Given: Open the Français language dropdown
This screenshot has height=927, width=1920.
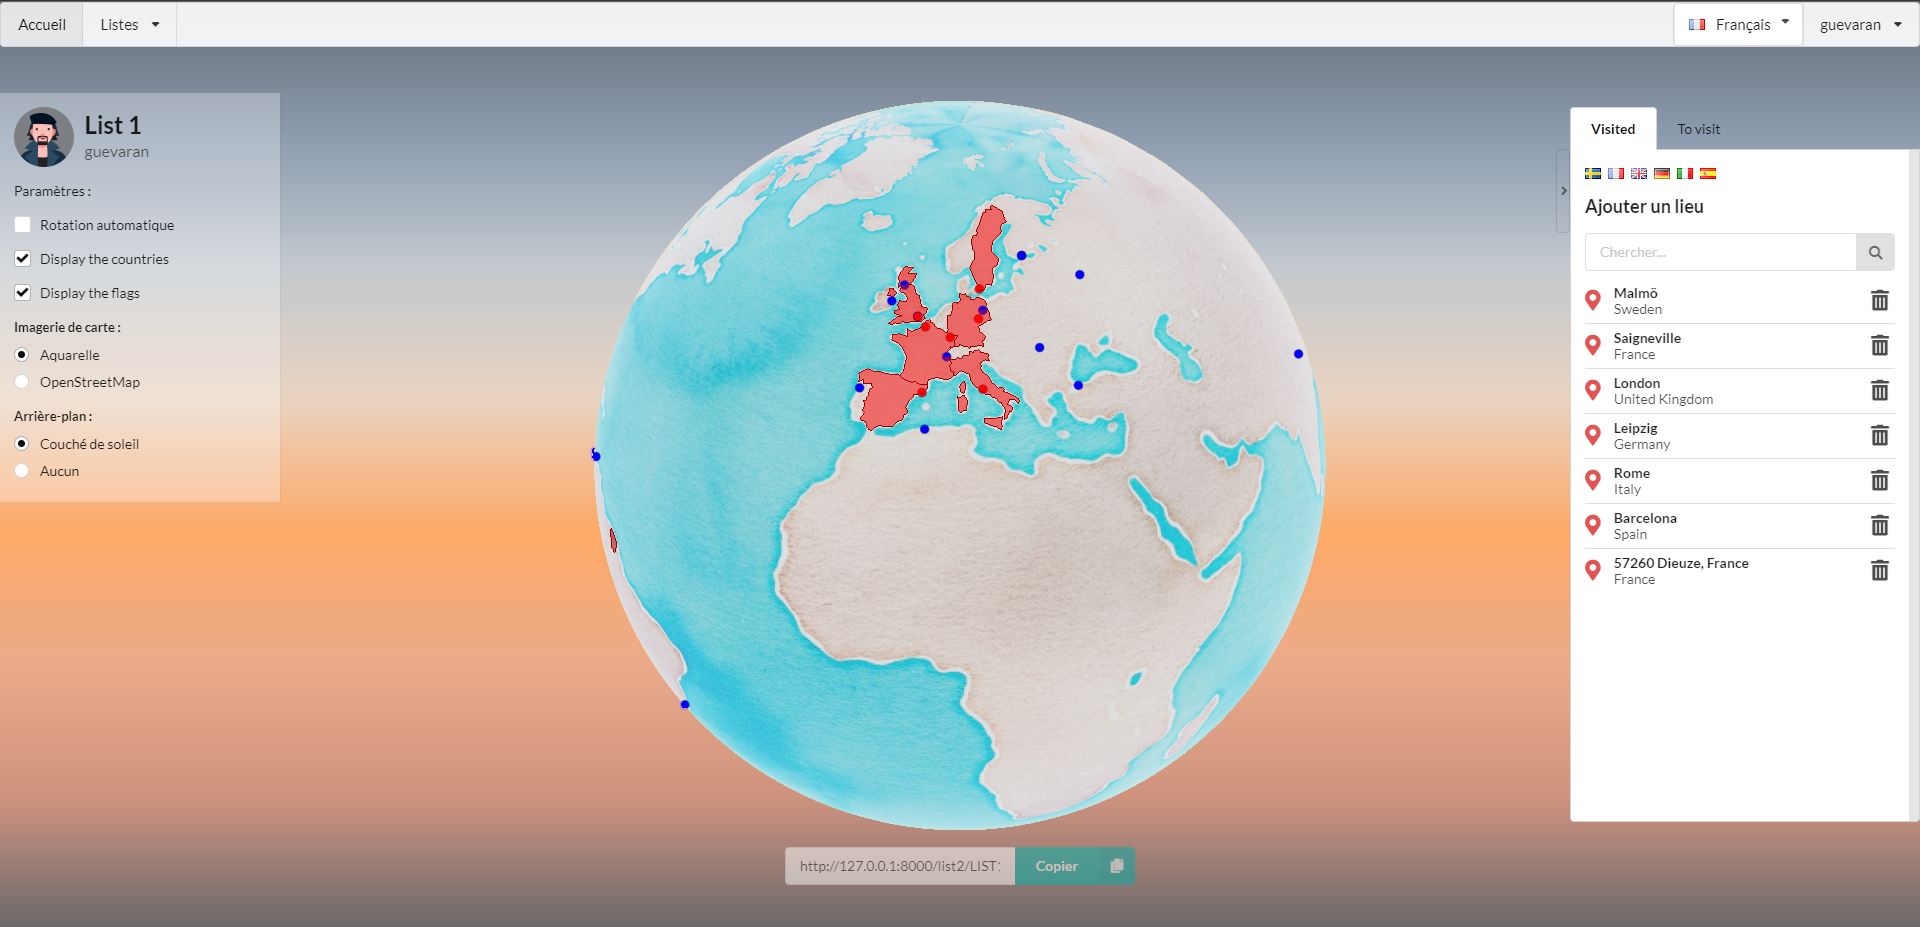Looking at the screenshot, I should coord(1738,25).
